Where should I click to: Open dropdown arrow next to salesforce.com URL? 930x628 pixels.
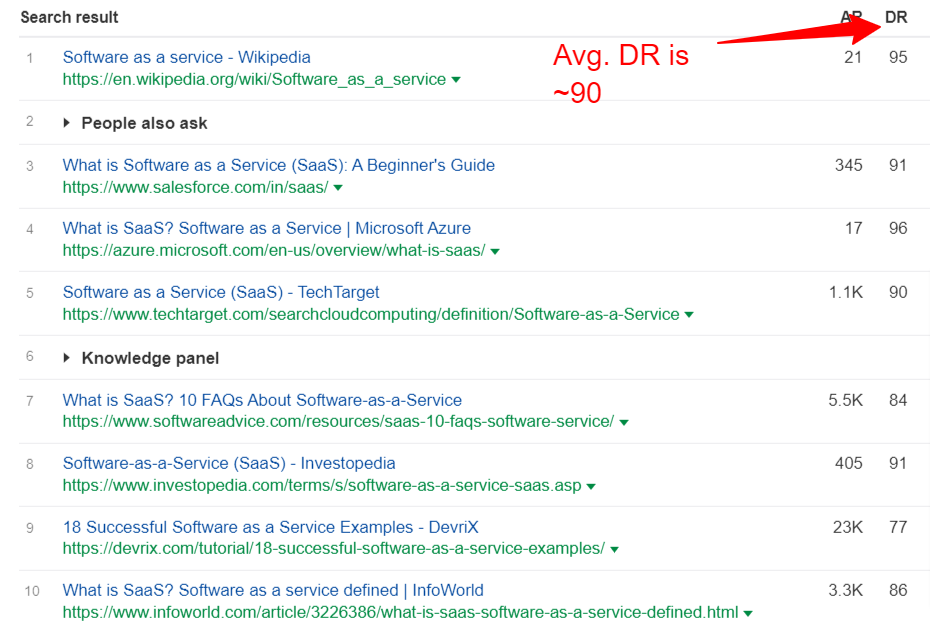click(338, 188)
